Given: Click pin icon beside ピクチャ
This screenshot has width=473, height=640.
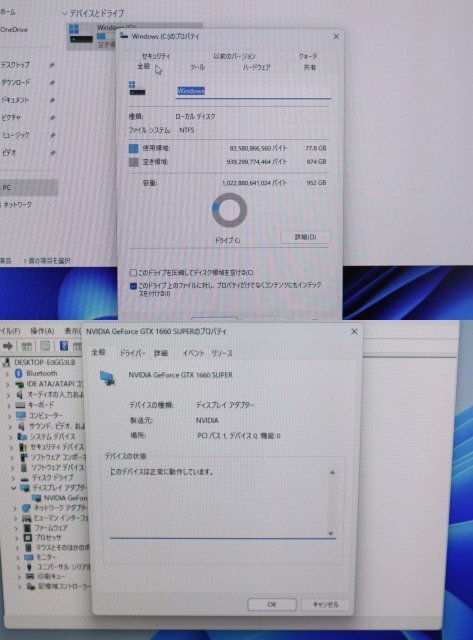Looking at the screenshot, I should (52, 118).
